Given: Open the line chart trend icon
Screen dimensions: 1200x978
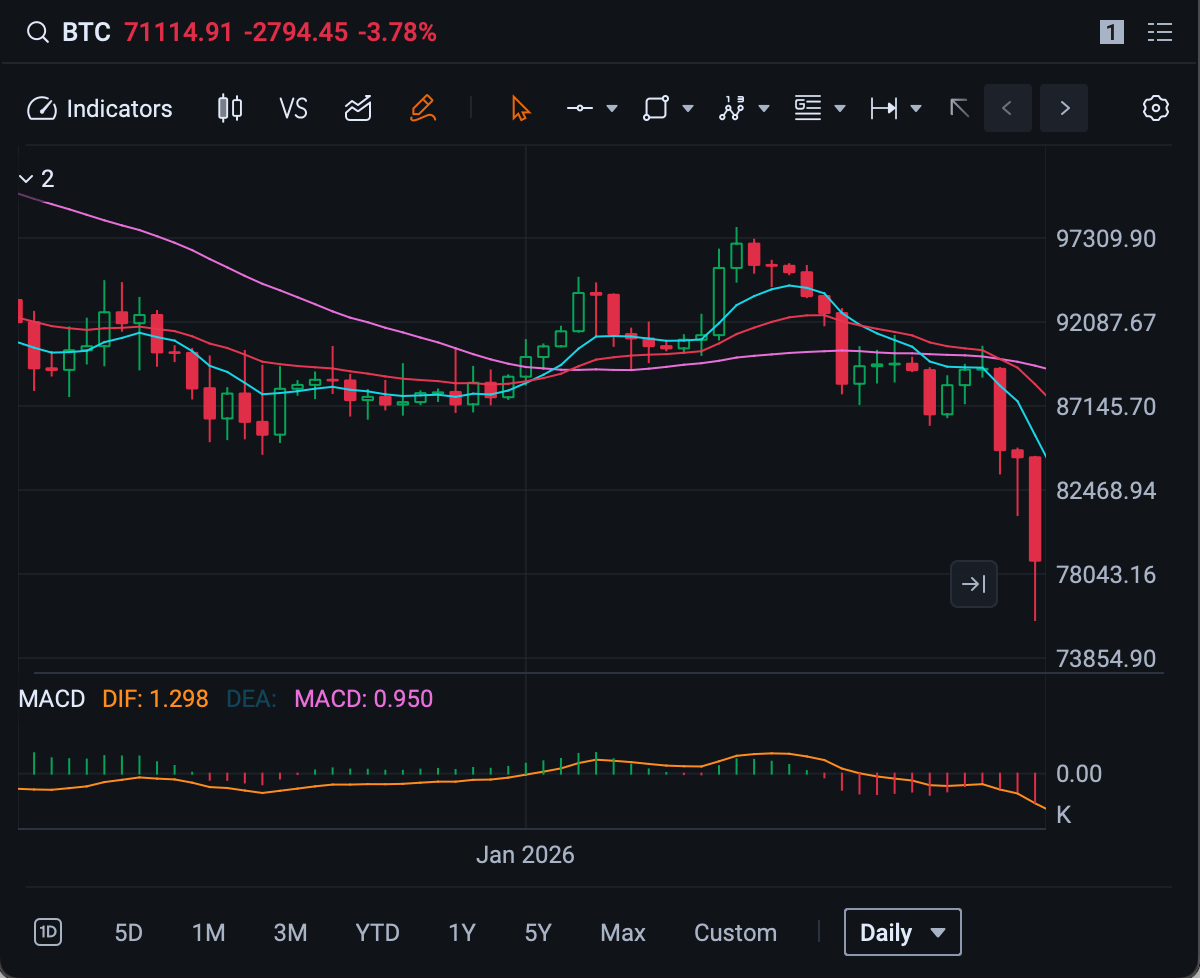Looking at the screenshot, I should (358, 109).
